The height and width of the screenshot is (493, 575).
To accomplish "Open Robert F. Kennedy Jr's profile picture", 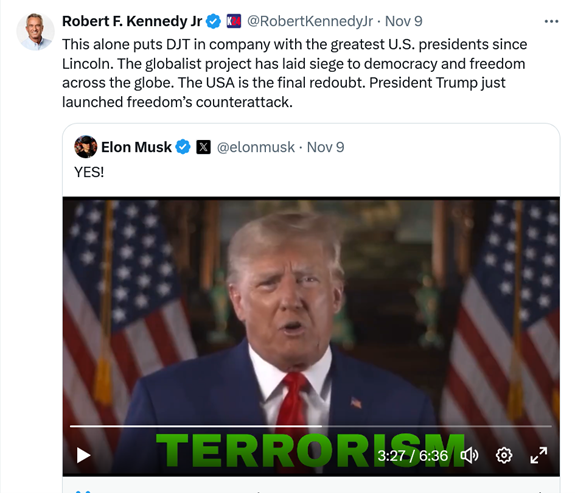I will click(36, 31).
